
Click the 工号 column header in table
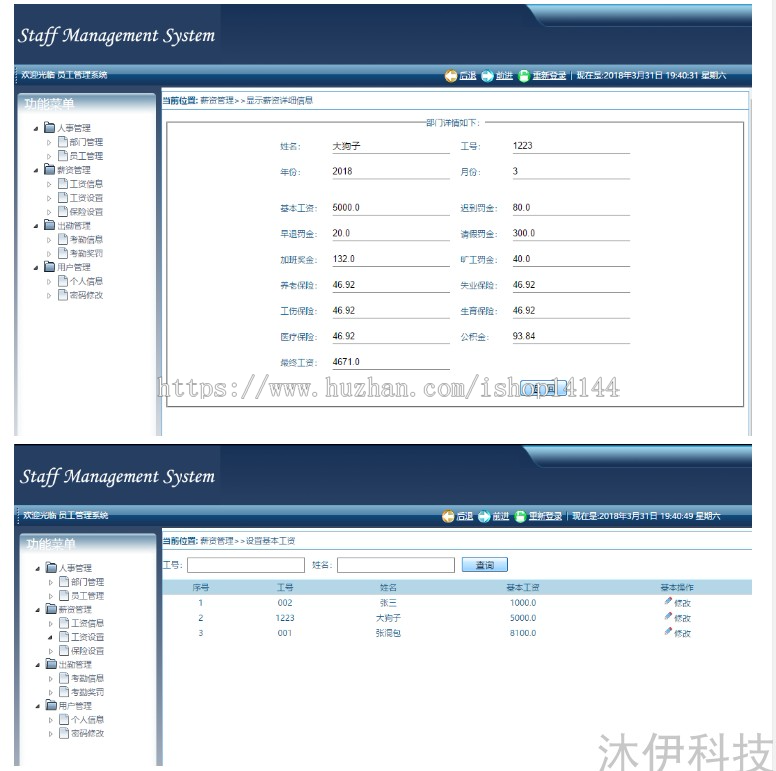(x=285, y=587)
